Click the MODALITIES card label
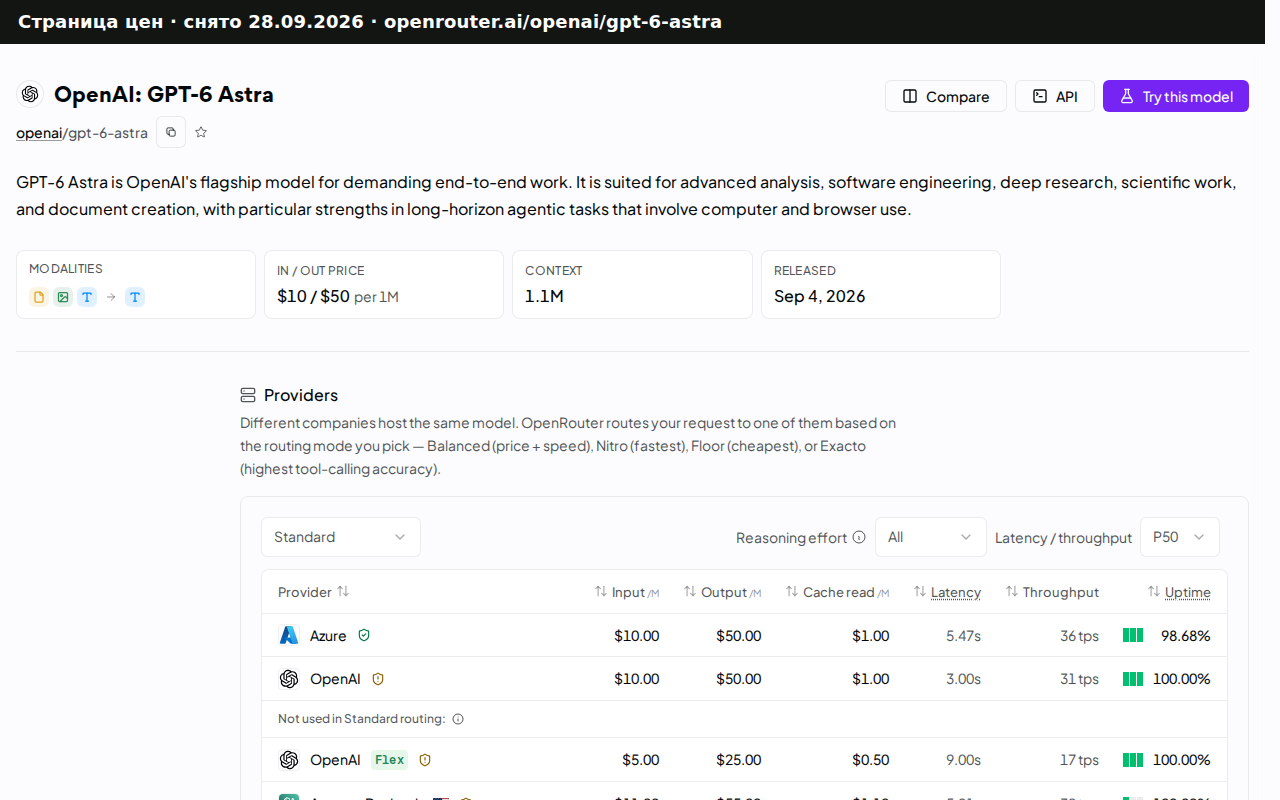Screen dimensions: 1280x800 (x=66, y=269)
